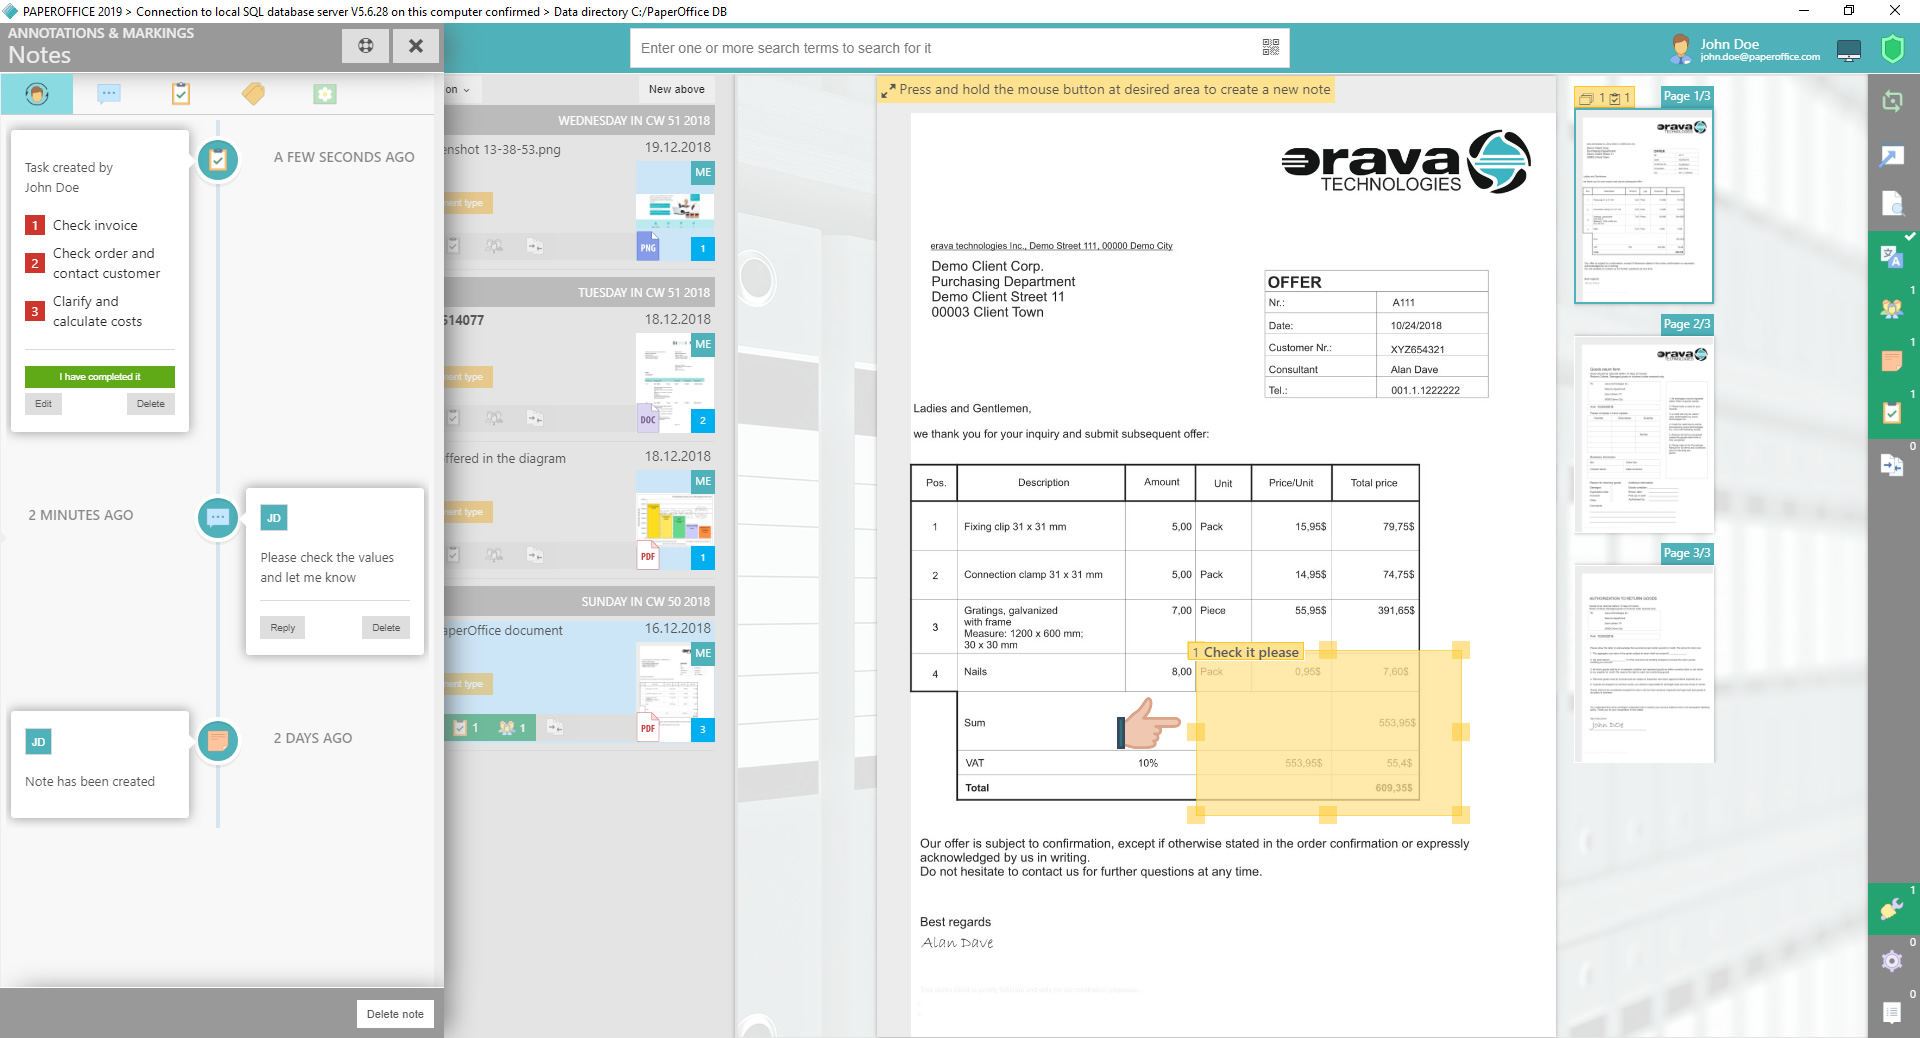This screenshot has width=1920, height=1038.
Task: Switch to the green flower stamp tab
Action: pos(325,94)
